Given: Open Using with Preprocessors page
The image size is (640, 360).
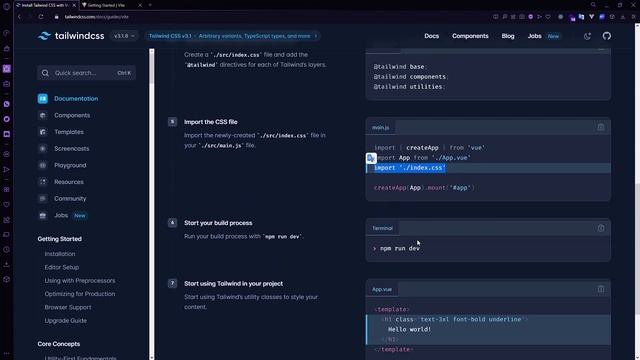Looking at the screenshot, I should (80, 281).
